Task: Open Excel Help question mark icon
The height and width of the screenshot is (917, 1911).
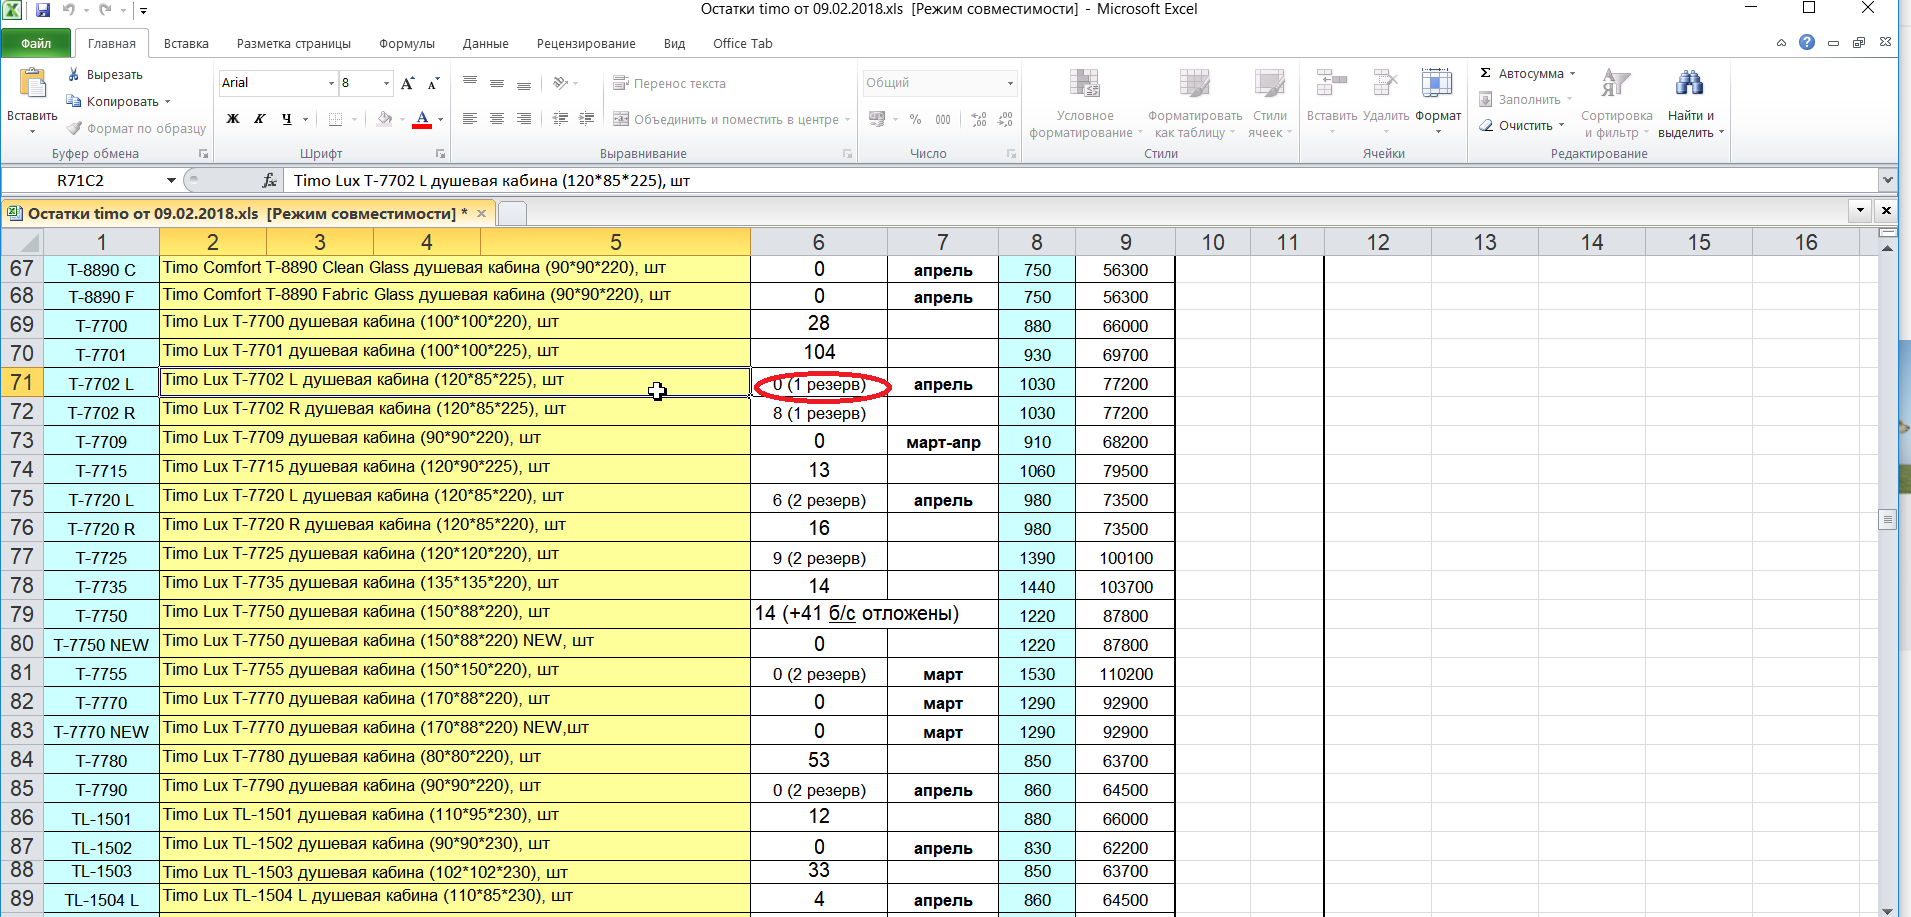Action: [1807, 42]
